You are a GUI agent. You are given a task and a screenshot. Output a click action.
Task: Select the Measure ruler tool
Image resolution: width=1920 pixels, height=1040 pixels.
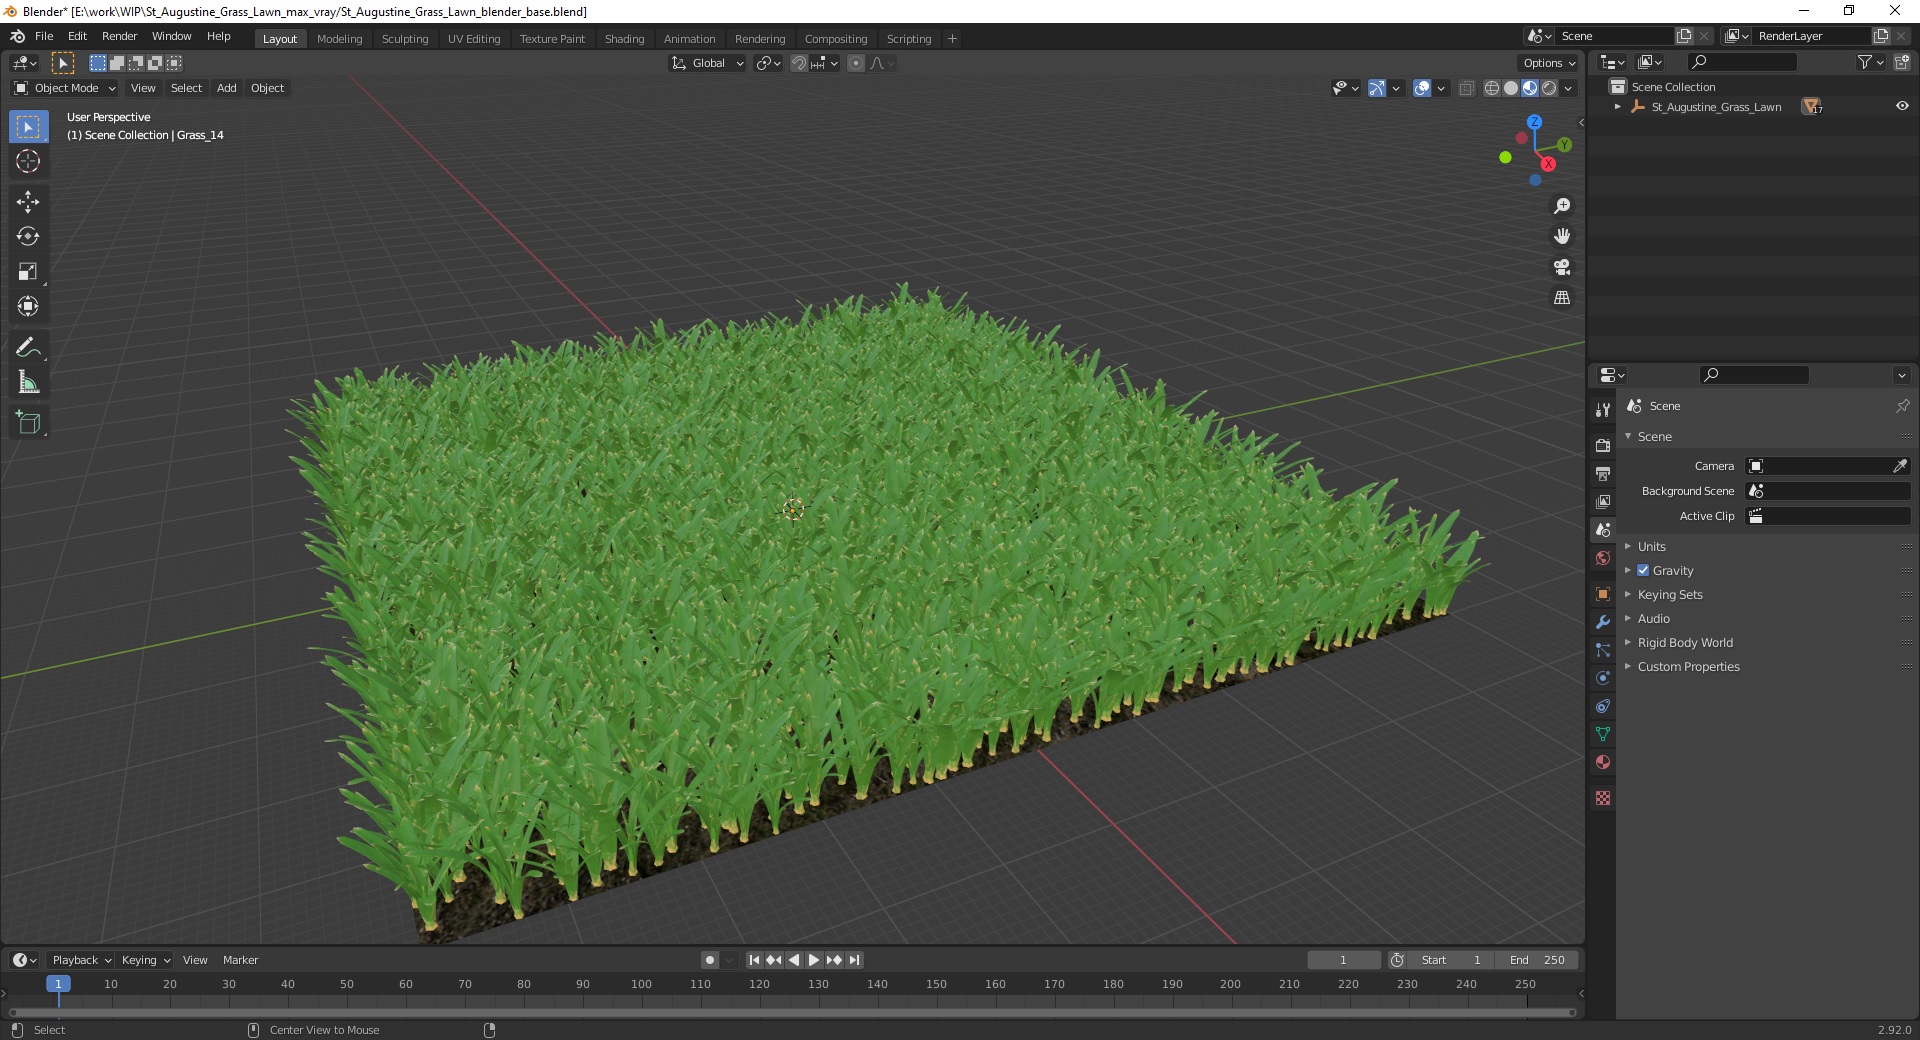coord(28,383)
